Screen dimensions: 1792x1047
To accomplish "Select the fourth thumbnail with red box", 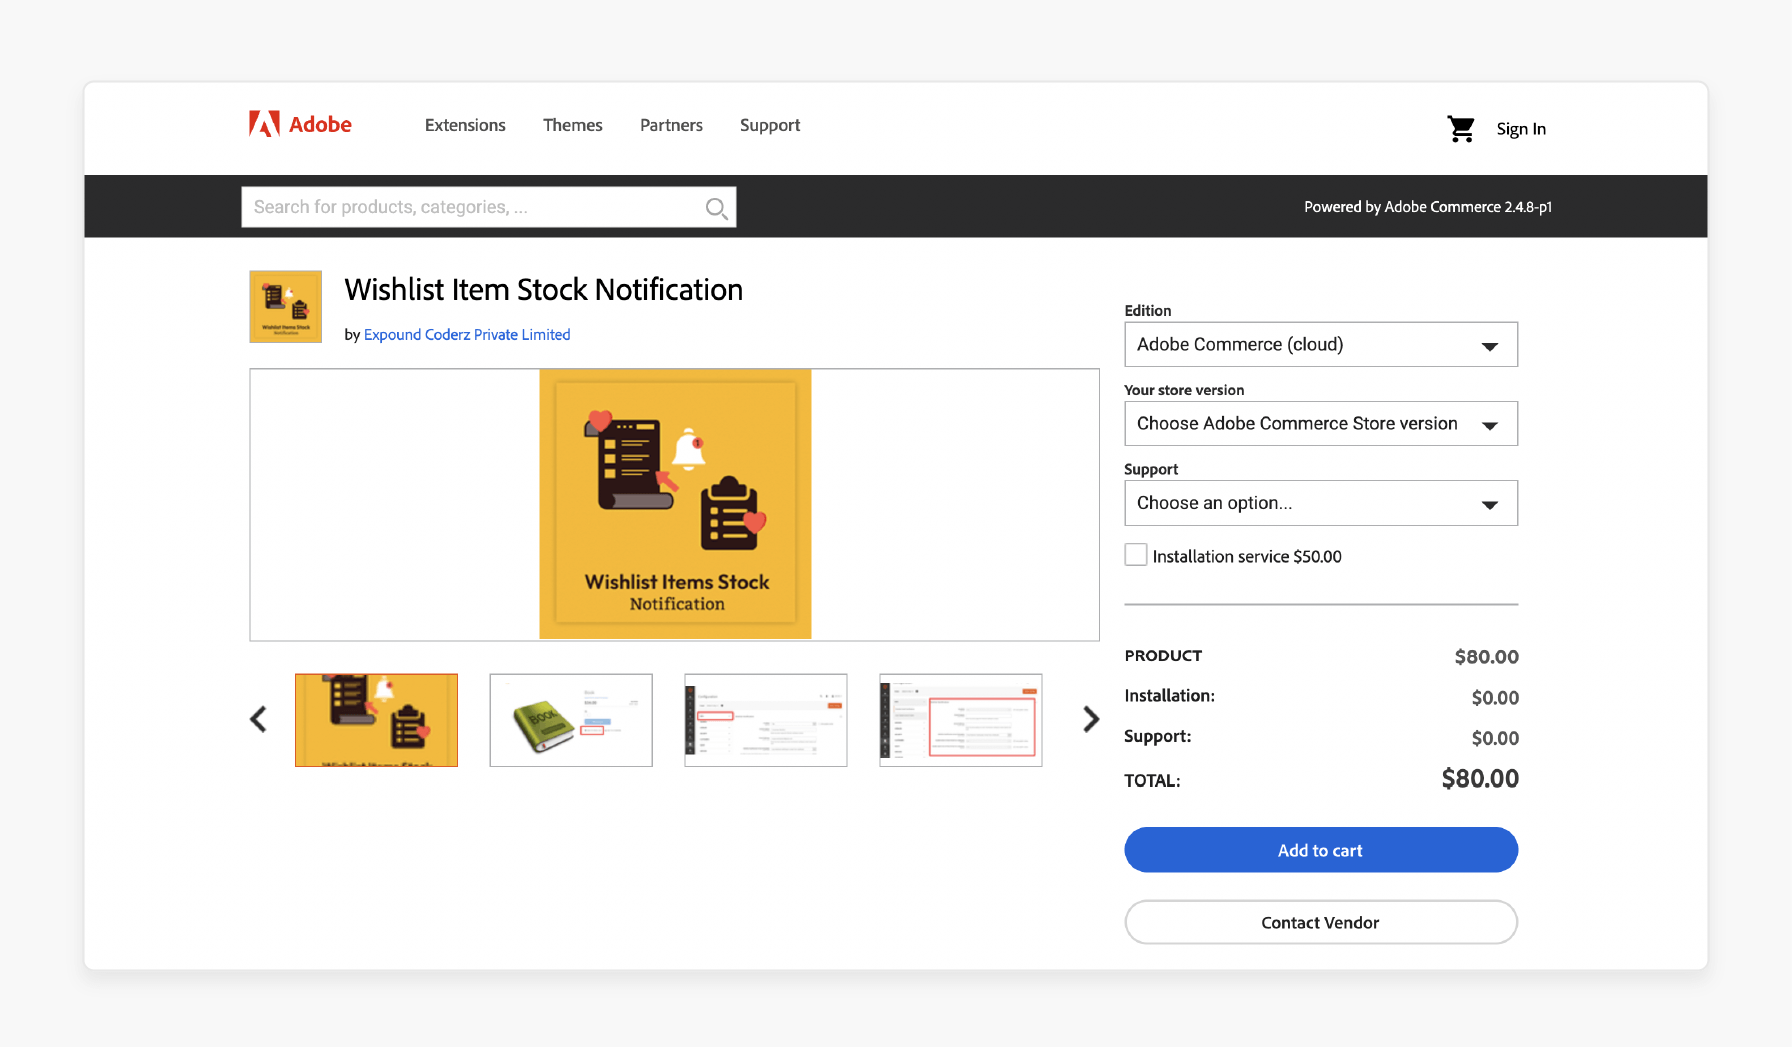I will tap(961, 720).
